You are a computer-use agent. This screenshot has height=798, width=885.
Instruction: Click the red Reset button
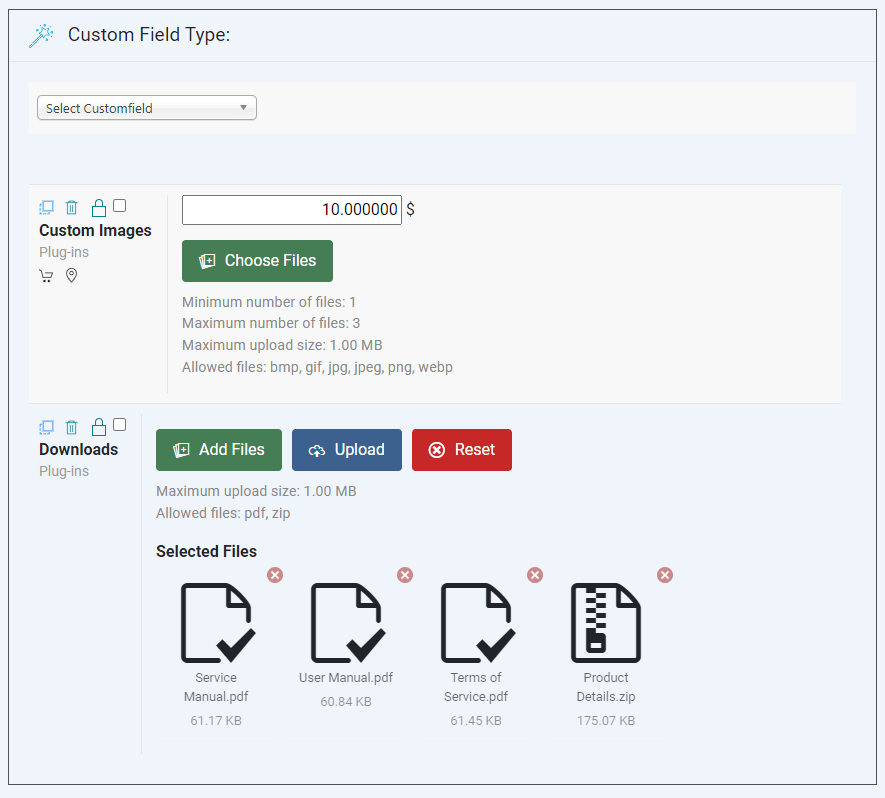tap(462, 450)
